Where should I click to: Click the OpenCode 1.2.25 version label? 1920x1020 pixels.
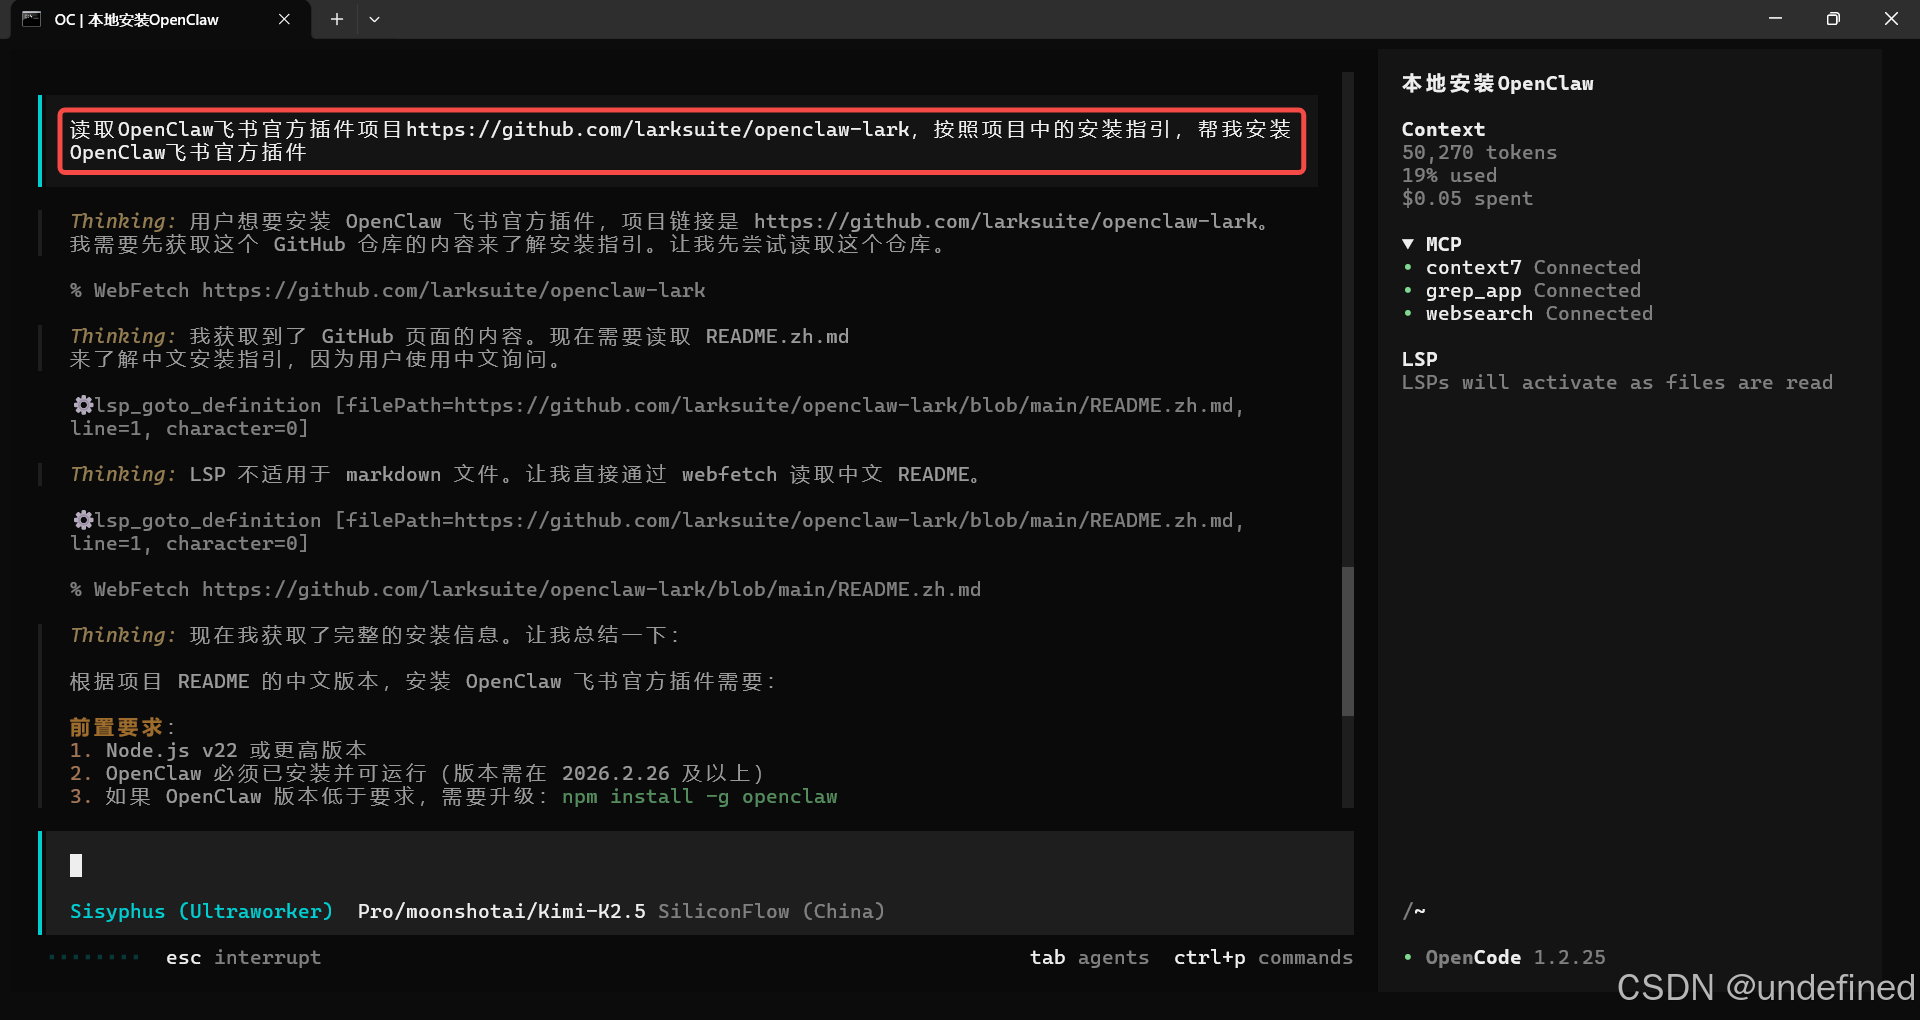pos(1515,957)
